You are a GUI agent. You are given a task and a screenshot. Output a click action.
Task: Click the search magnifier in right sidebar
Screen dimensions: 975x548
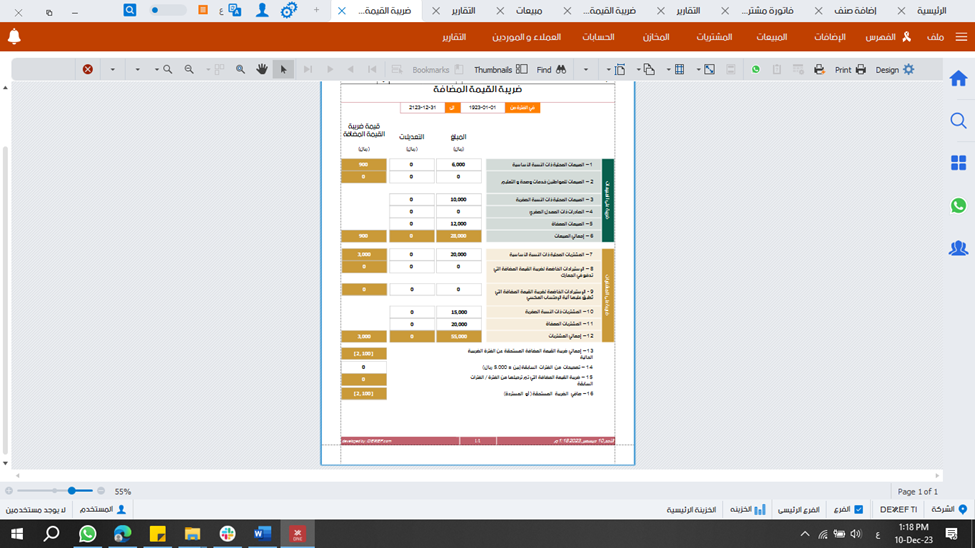[958, 121]
